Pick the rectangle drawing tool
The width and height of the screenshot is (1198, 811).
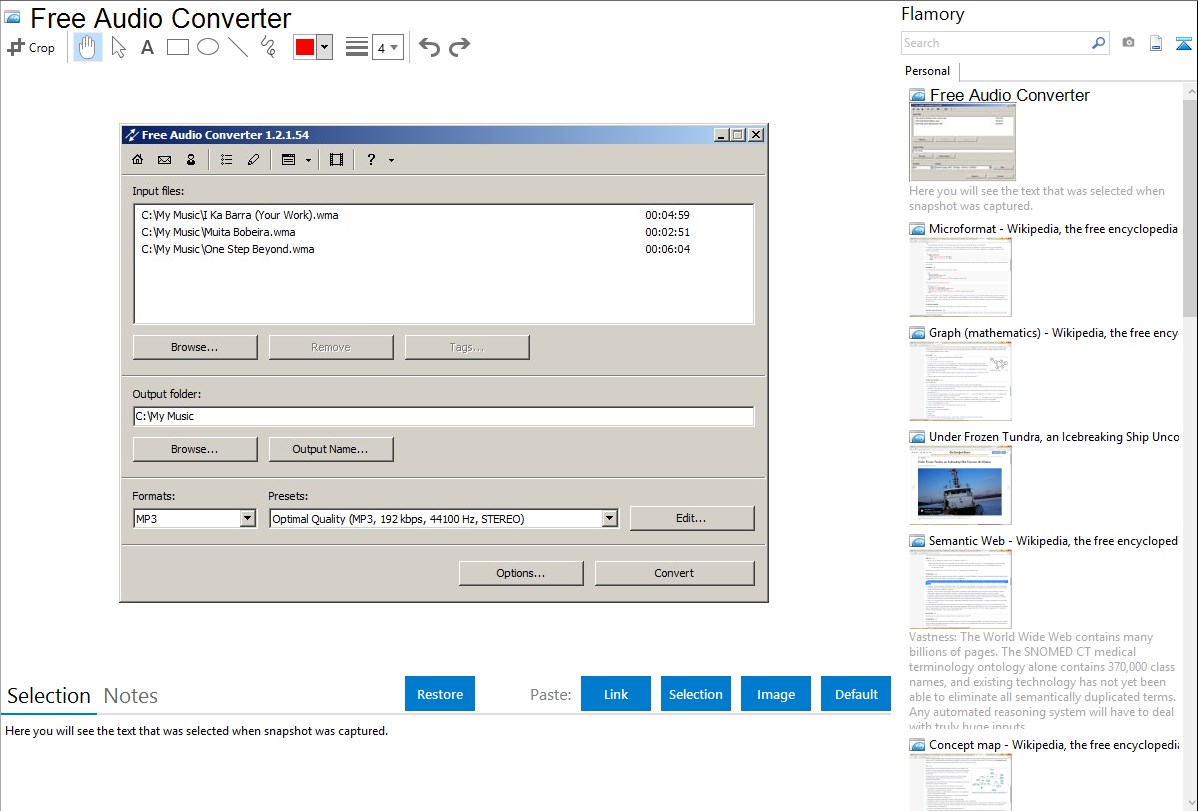pos(177,47)
